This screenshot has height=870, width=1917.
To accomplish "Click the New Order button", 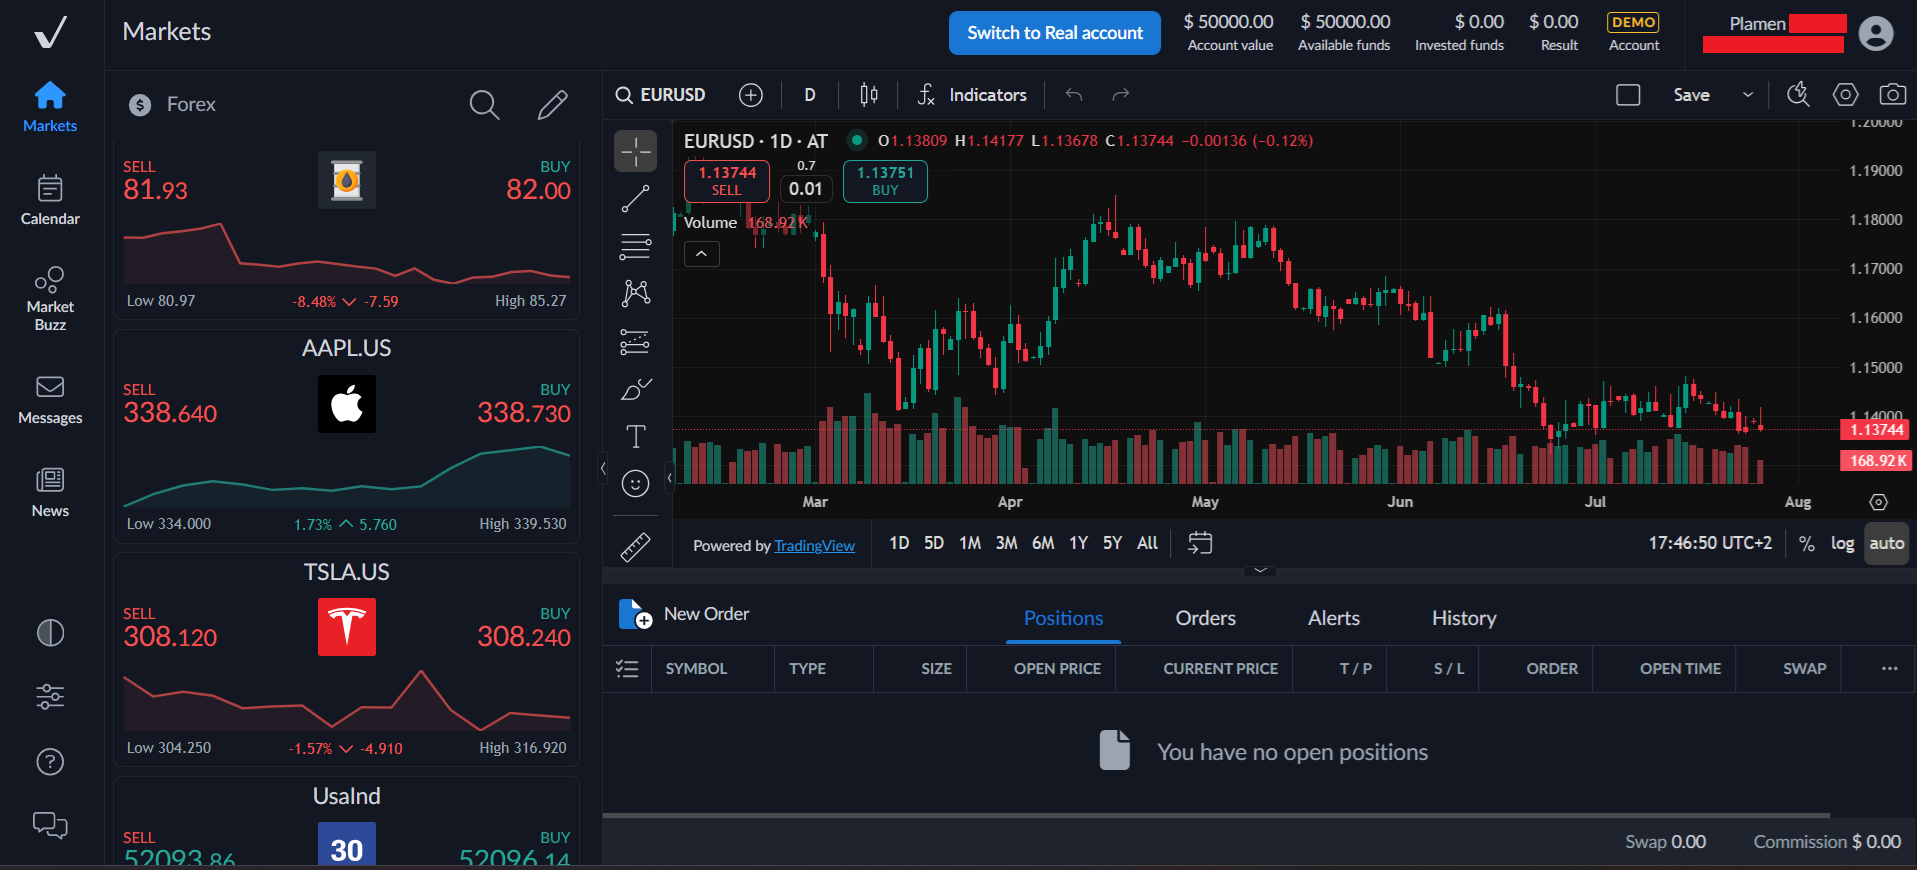I will [x=685, y=614].
